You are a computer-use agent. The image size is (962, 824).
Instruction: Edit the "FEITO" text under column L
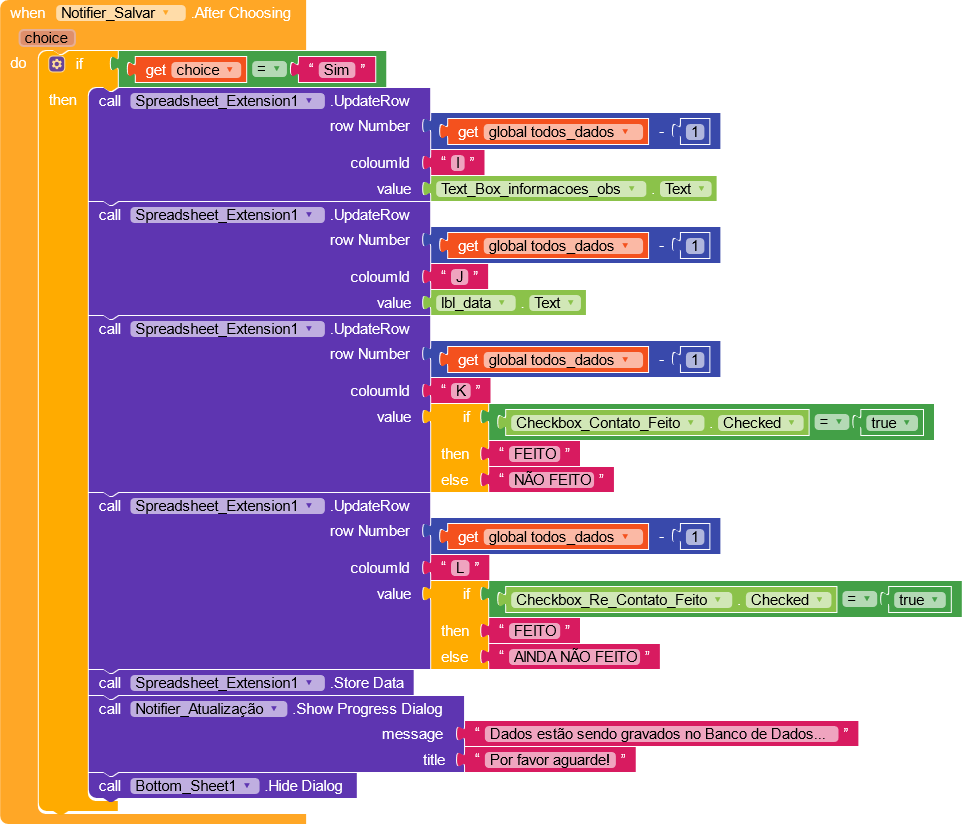[x=535, y=631]
